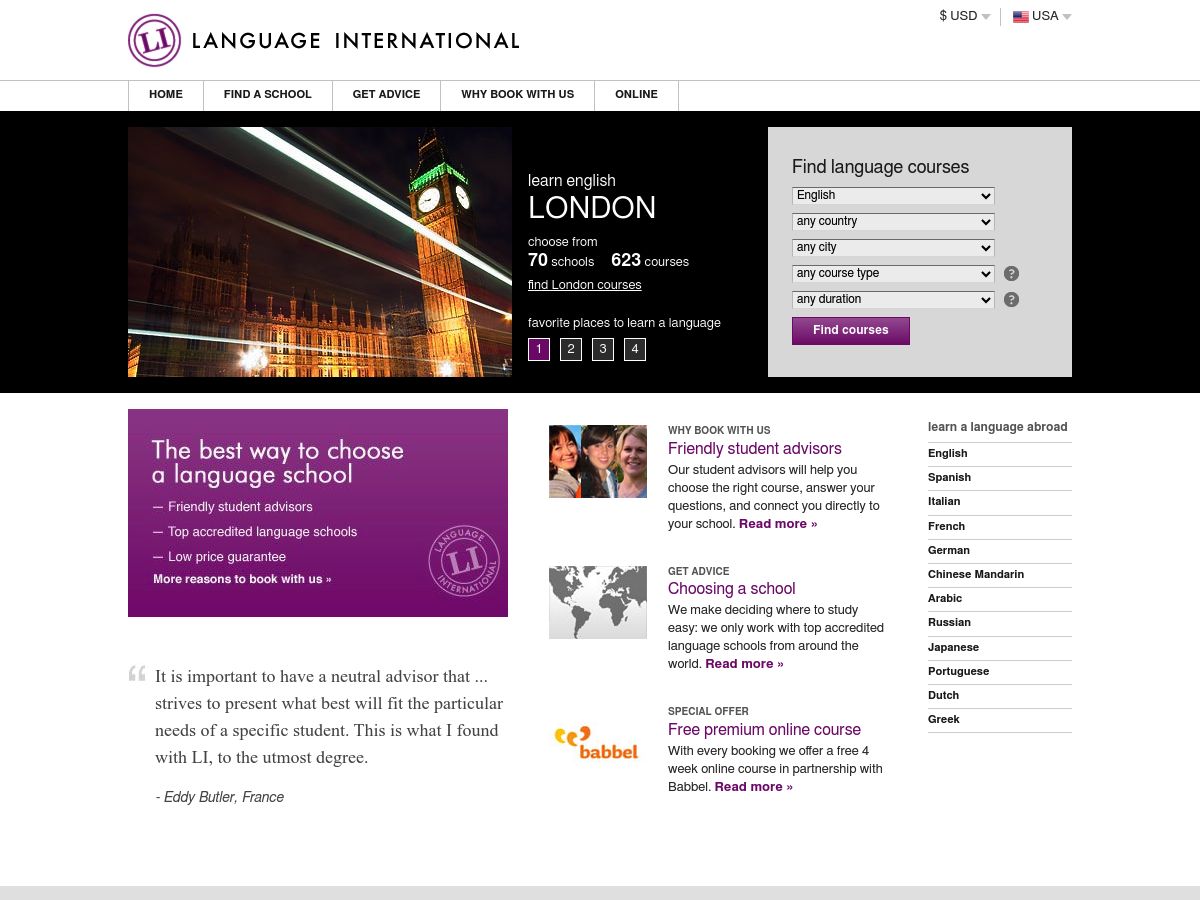Open the USA country selector dropdown
This screenshot has width=1200, height=900.
tap(1042, 16)
